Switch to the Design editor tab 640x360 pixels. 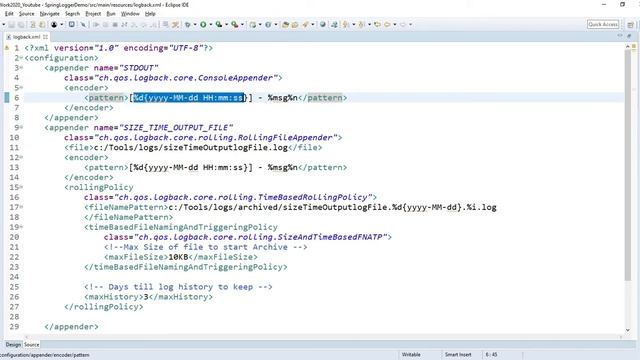pyautogui.click(x=13, y=345)
